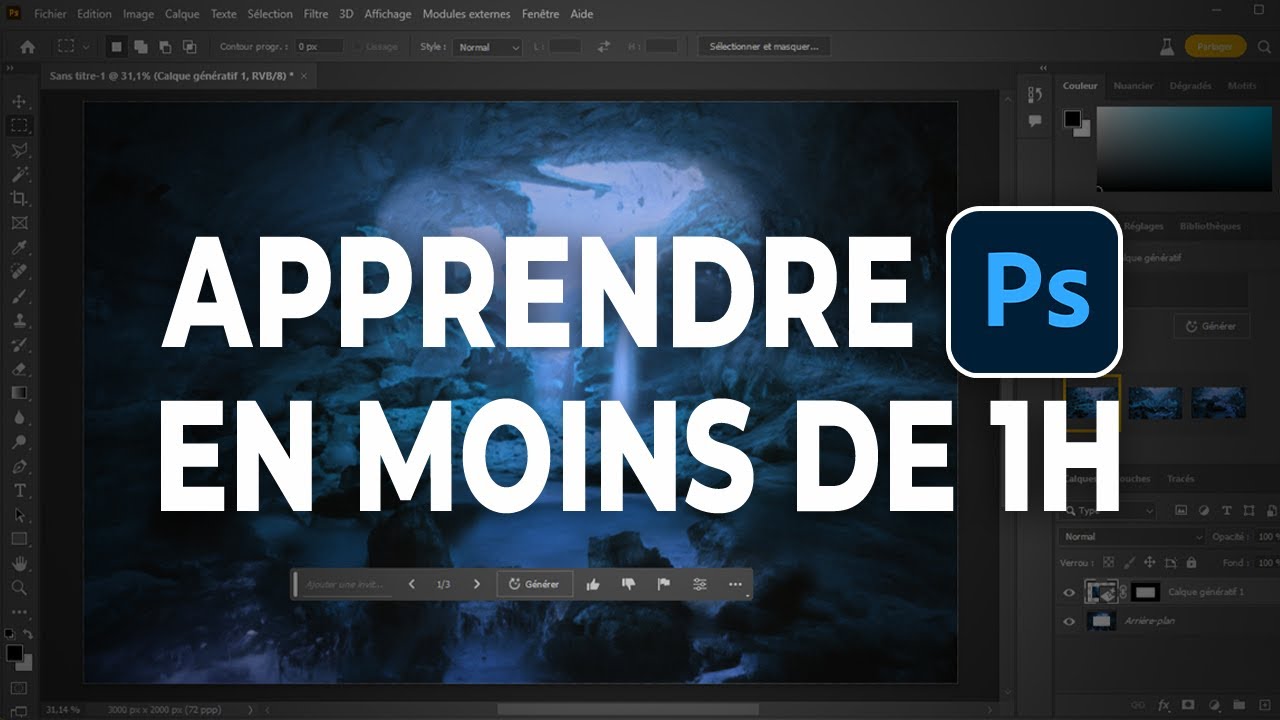The image size is (1280, 720).
Task: Select the Pen tool
Action: click(x=19, y=466)
